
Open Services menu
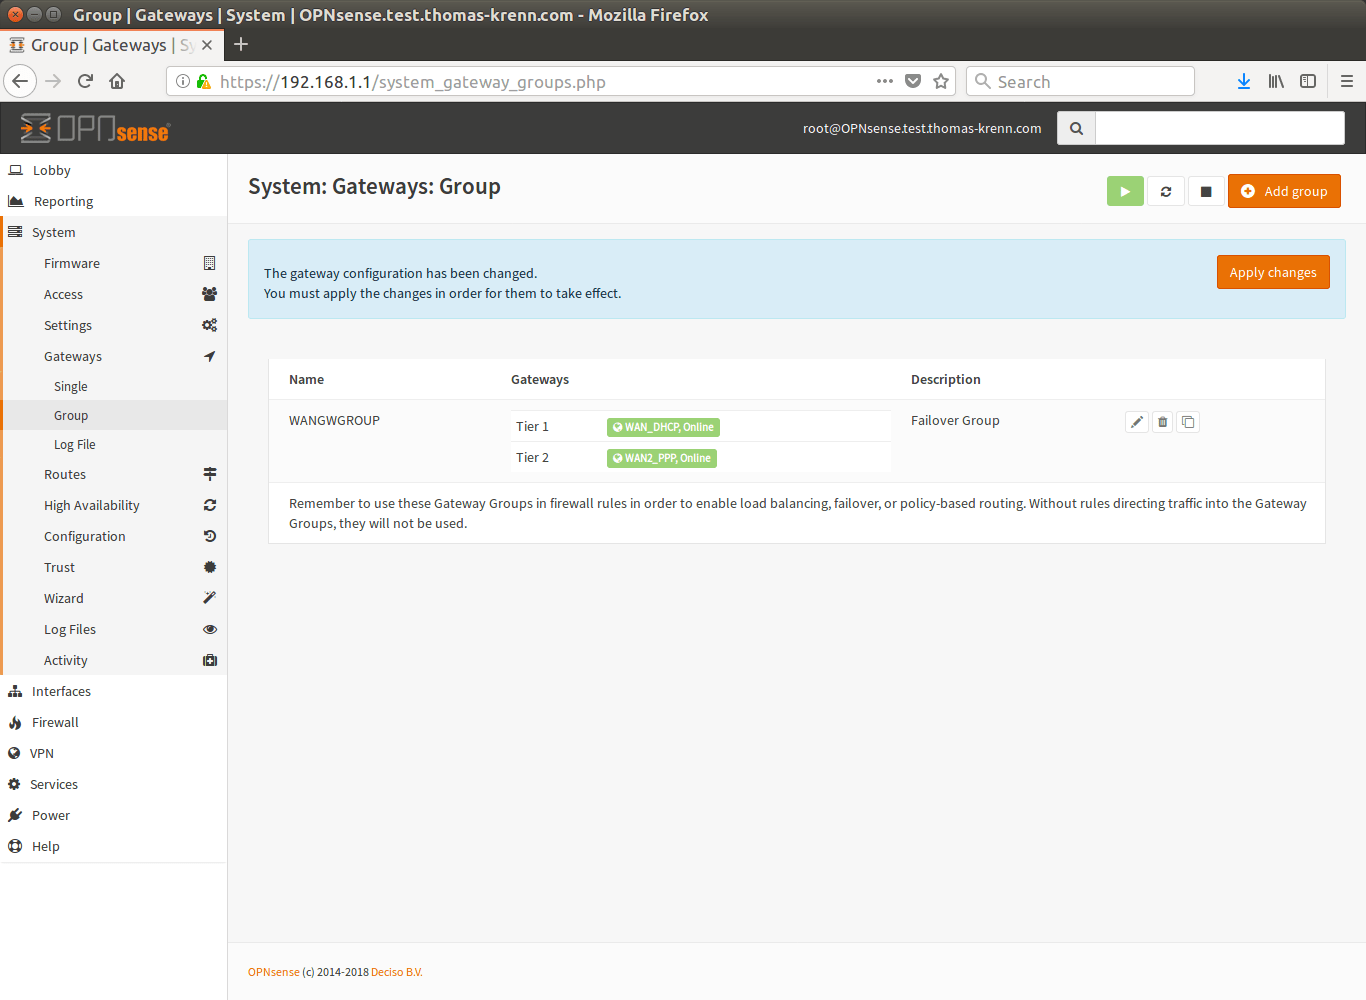point(113,784)
